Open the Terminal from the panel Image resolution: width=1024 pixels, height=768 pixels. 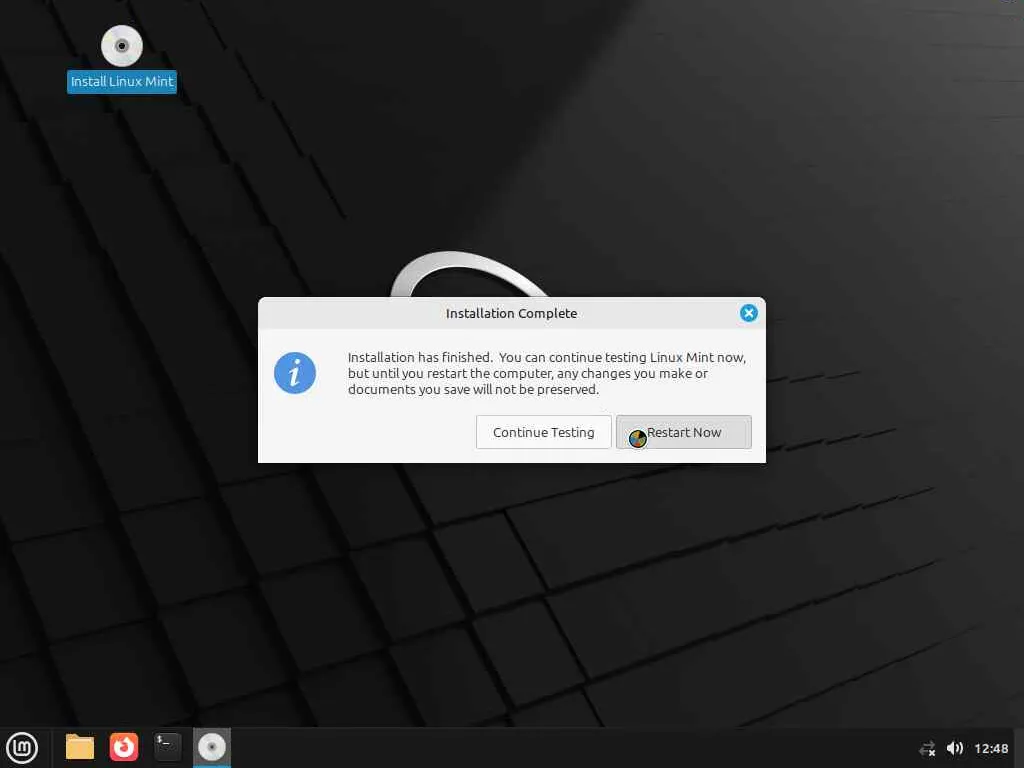[x=168, y=747]
